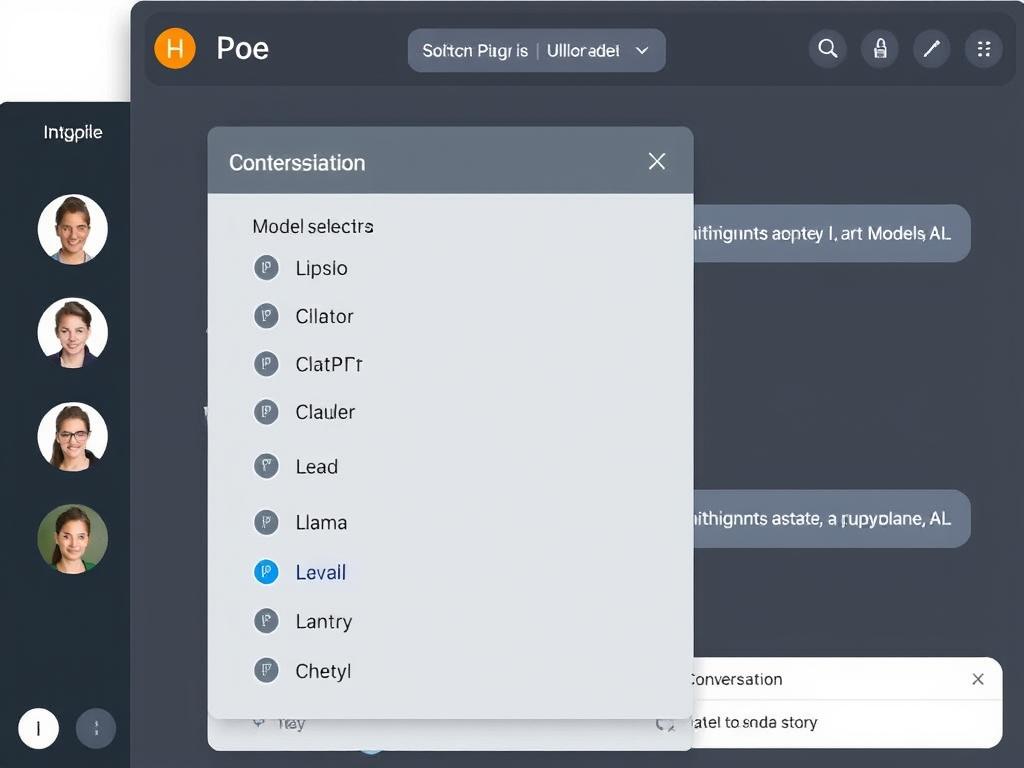Image resolution: width=1024 pixels, height=768 pixels.
Task: Expand the Solton Plugr is dropdown chevron
Action: tap(642, 50)
